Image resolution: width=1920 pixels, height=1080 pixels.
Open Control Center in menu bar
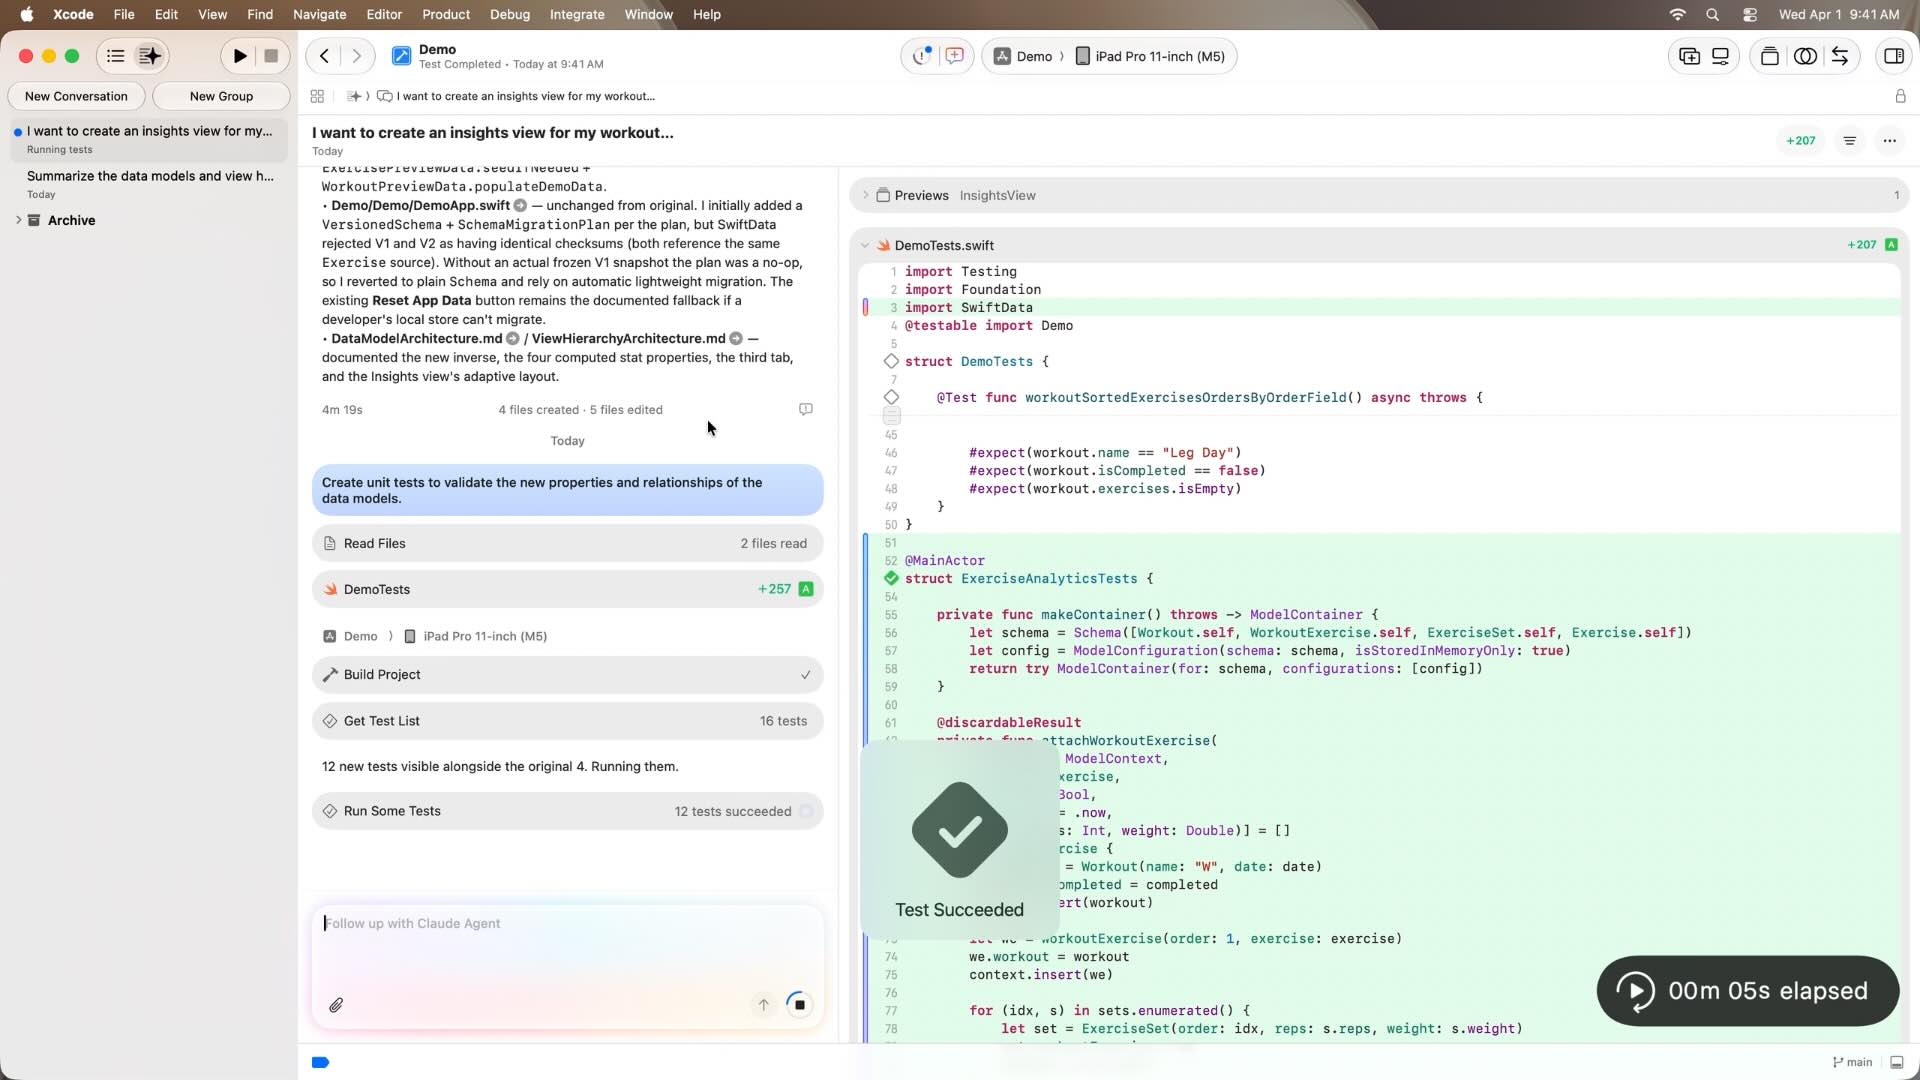coord(1750,14)
